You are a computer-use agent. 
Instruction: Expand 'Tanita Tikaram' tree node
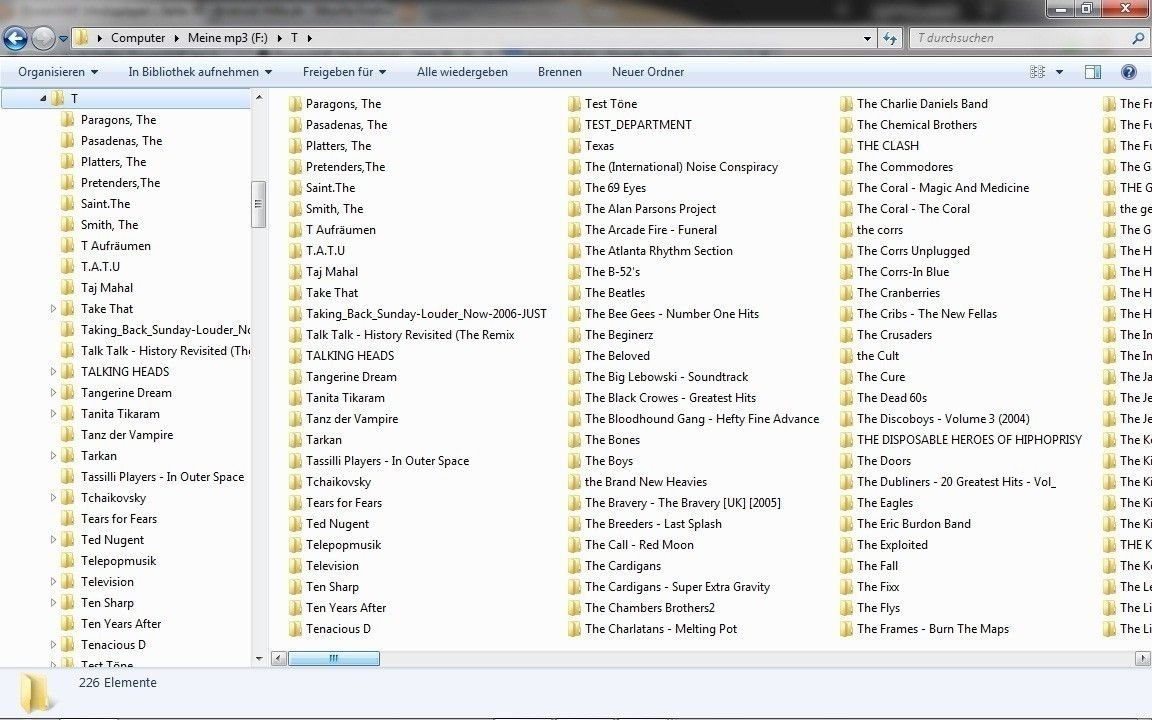tap(53, 414)
